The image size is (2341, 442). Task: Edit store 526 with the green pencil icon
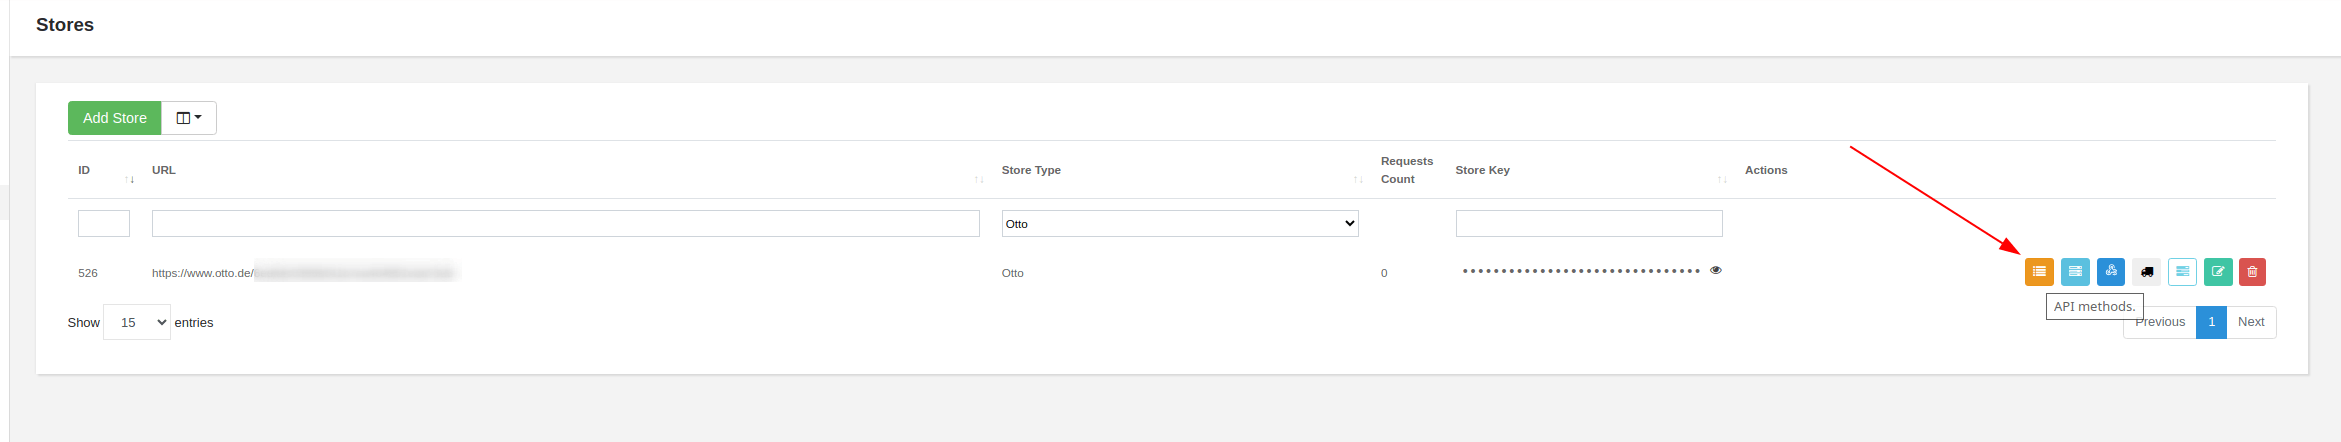(2218, 272)
